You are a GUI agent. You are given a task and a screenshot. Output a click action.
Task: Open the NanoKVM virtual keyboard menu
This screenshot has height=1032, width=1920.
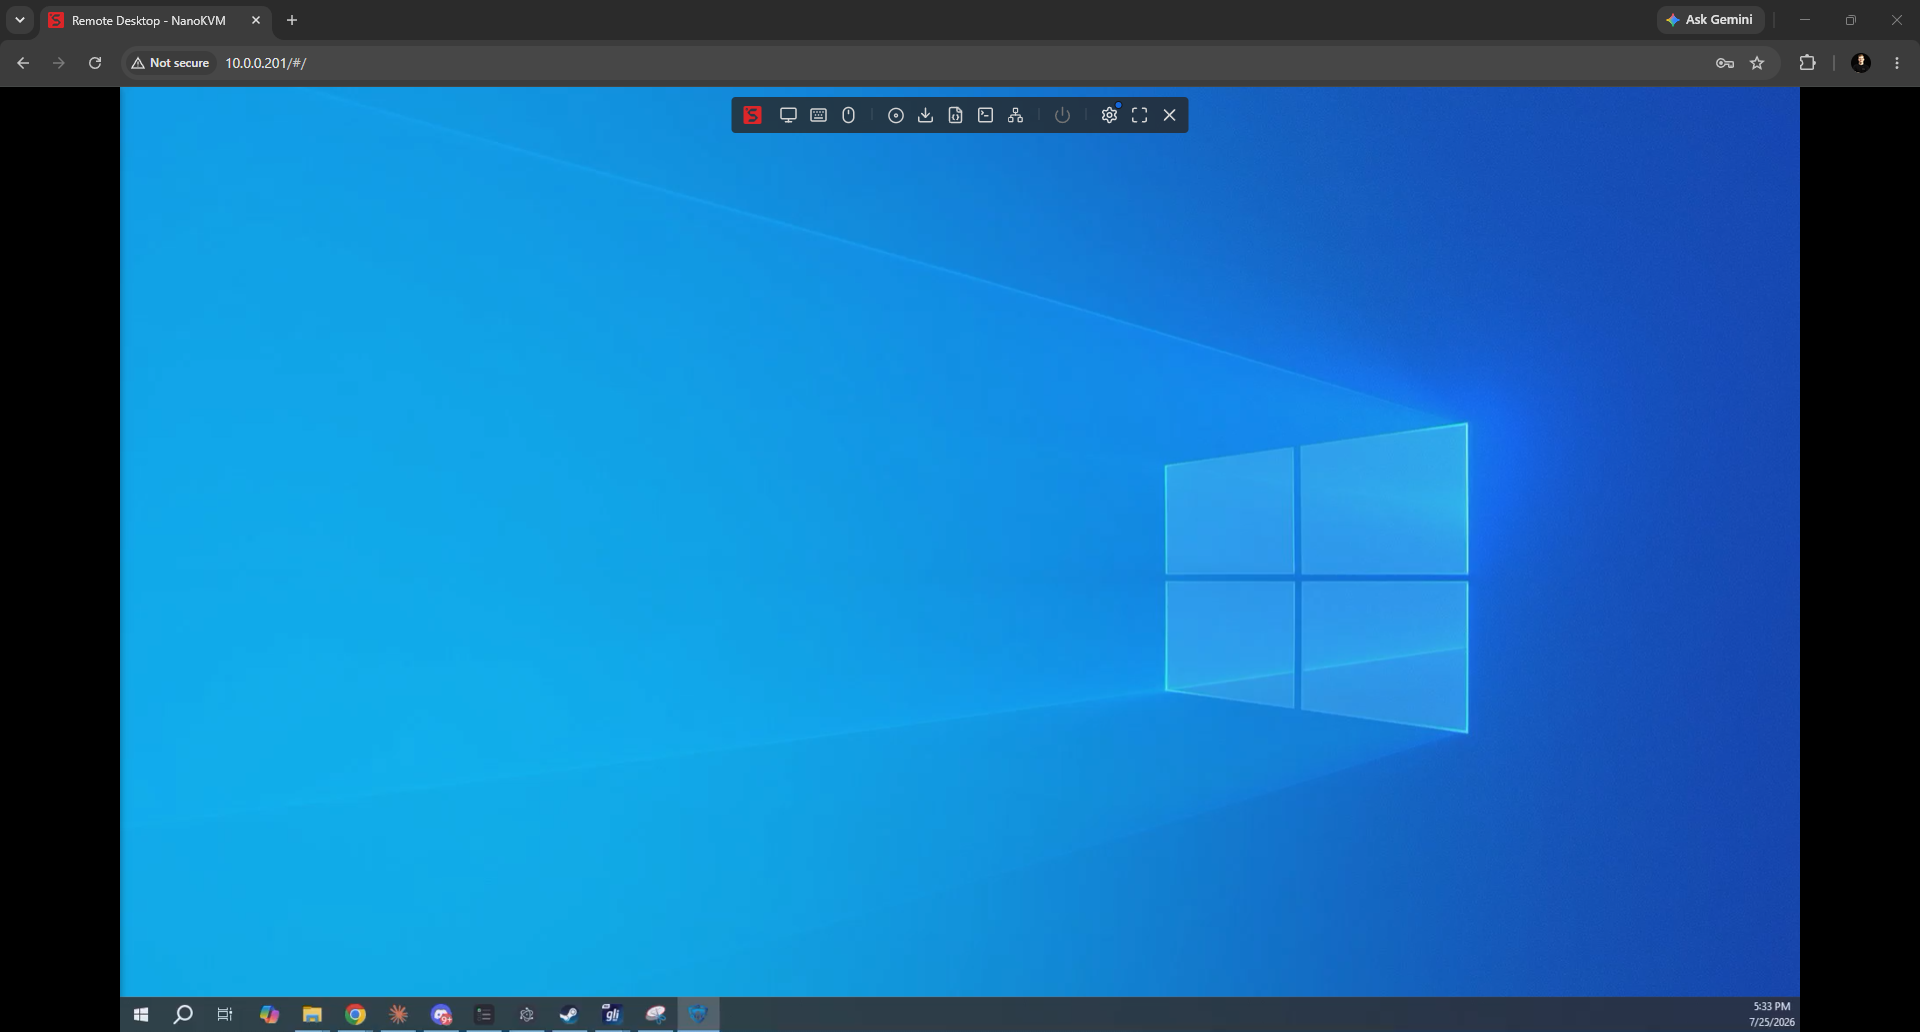tap(818, 115)
